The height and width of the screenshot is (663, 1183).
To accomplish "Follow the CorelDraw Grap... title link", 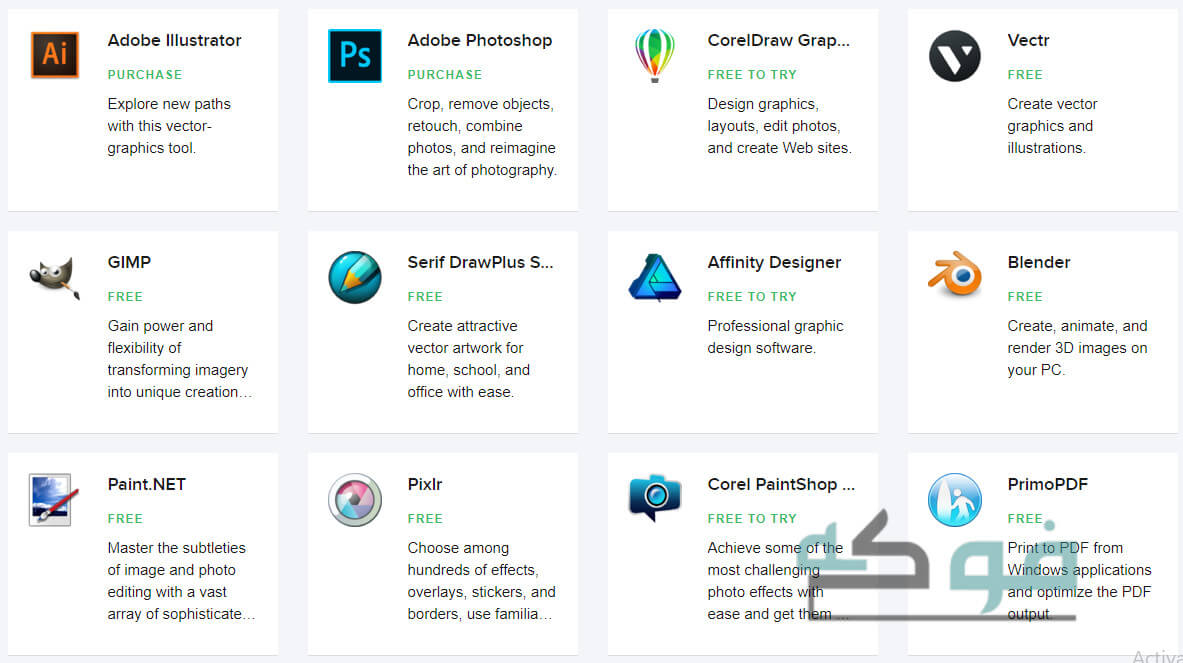I will point(779,40).
